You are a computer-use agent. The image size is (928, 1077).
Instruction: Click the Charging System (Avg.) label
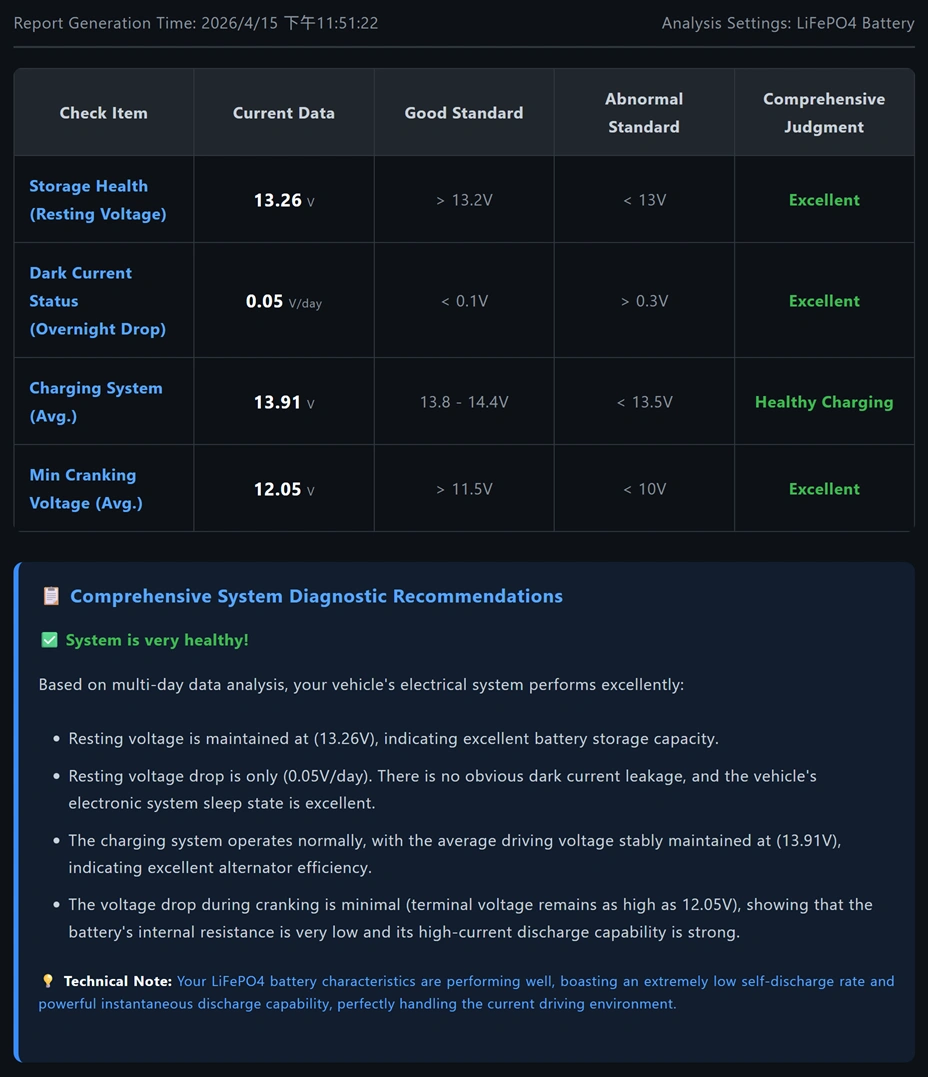point(95,402)
